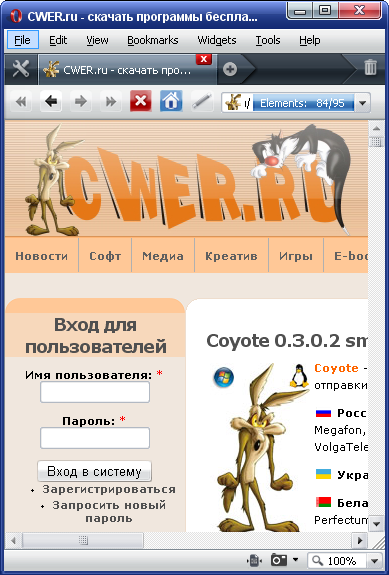389x575 pixels.
Task: Open the address bar dropdown arrow
Action: coord(363,103)
